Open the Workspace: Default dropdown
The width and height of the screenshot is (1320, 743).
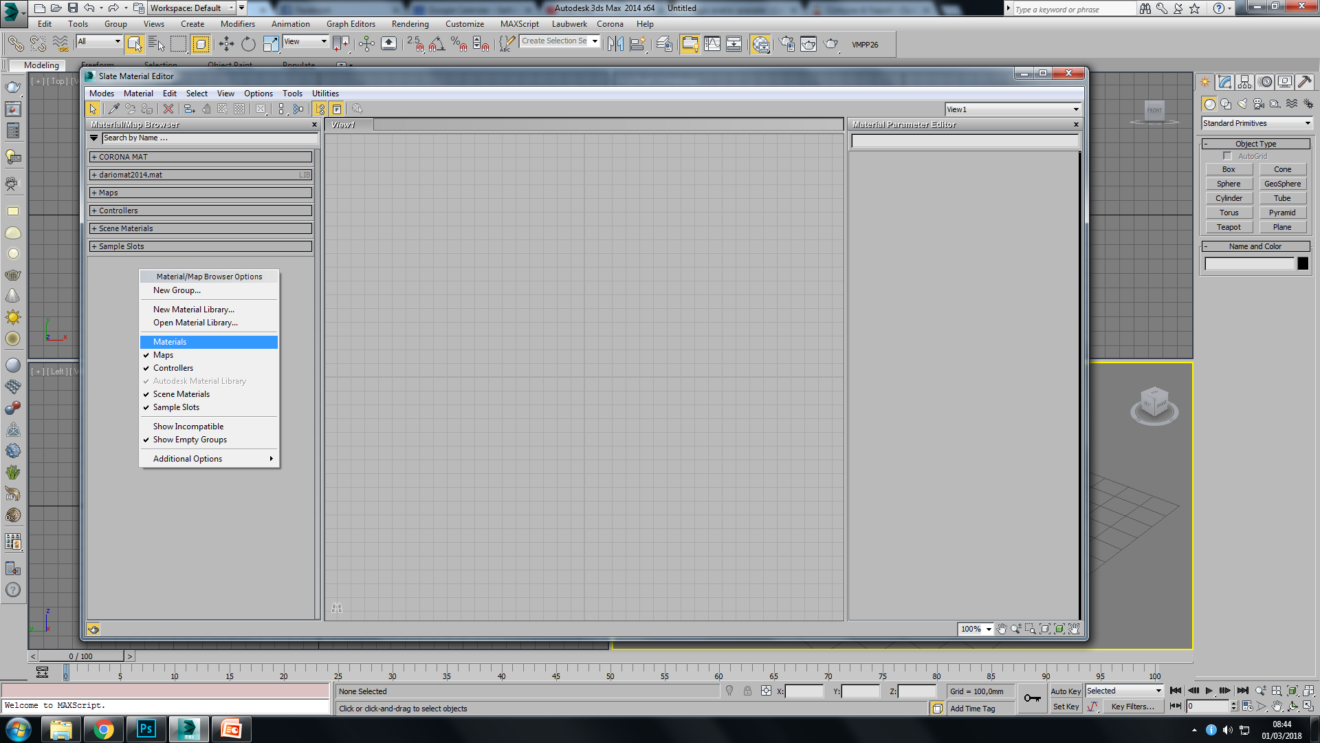pos(192,8)
